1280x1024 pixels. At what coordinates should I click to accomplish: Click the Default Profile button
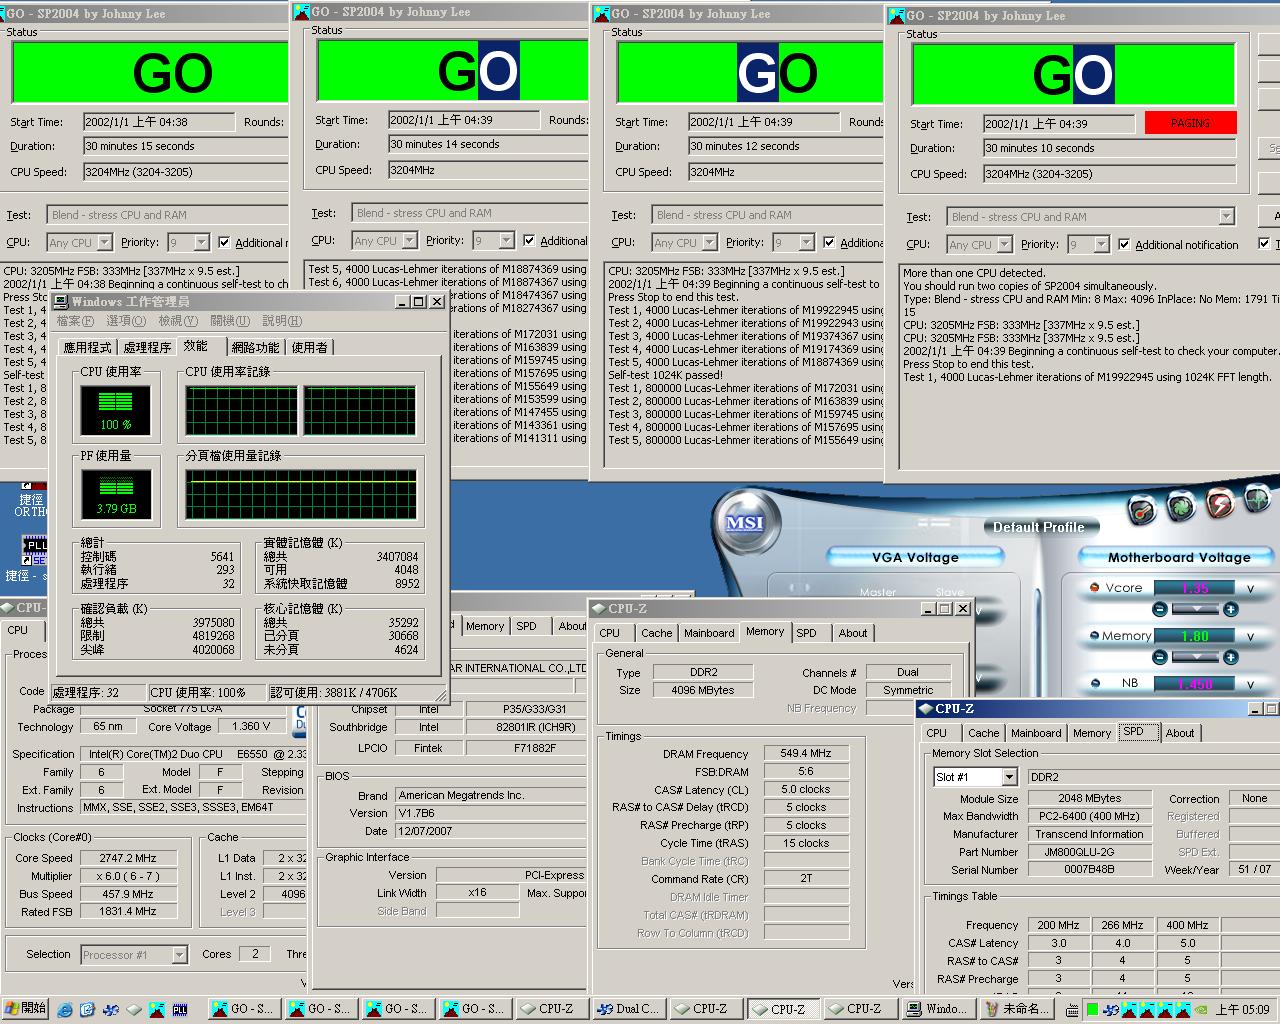(x=1039, y=527)
